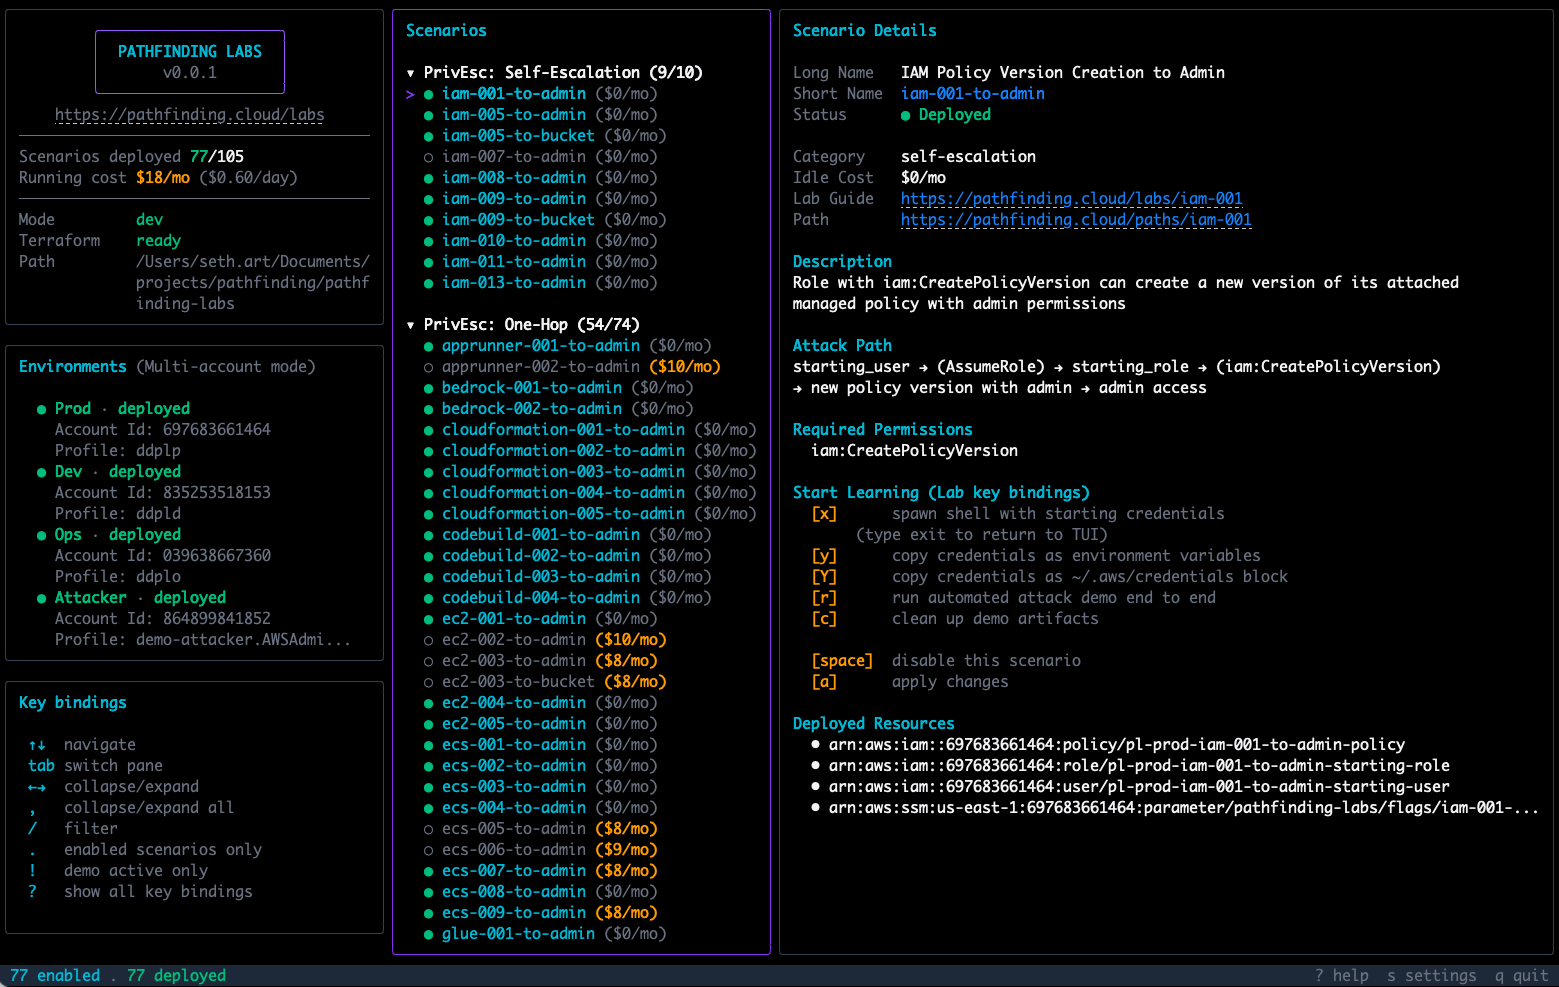
Task: Click the PATHFINDING LABS title box
Action: pos(190,62)
